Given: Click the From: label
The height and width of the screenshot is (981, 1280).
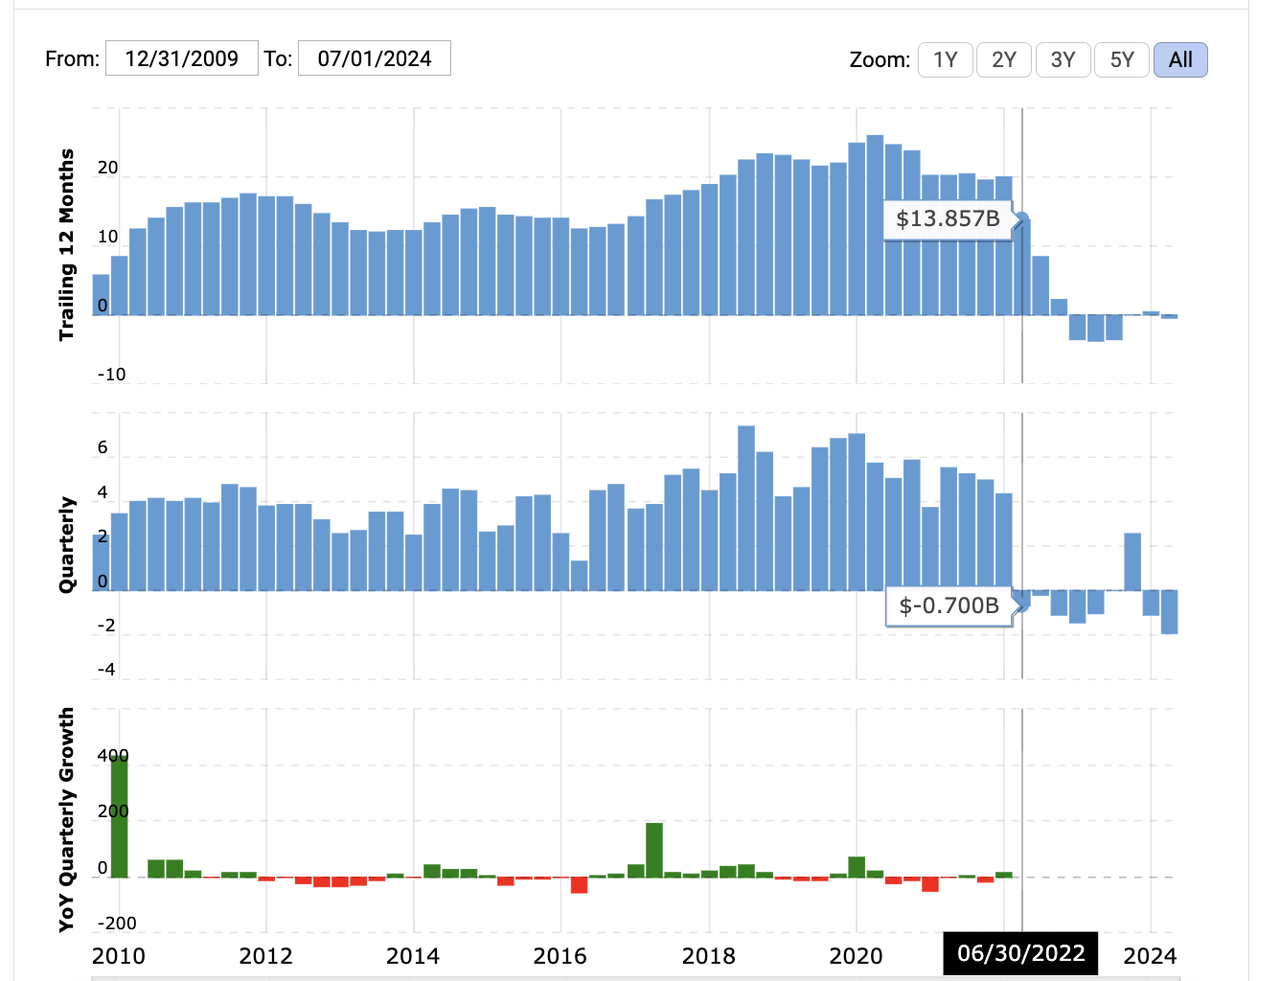Looking at the screenshot, I should click(x=72, y=59).
